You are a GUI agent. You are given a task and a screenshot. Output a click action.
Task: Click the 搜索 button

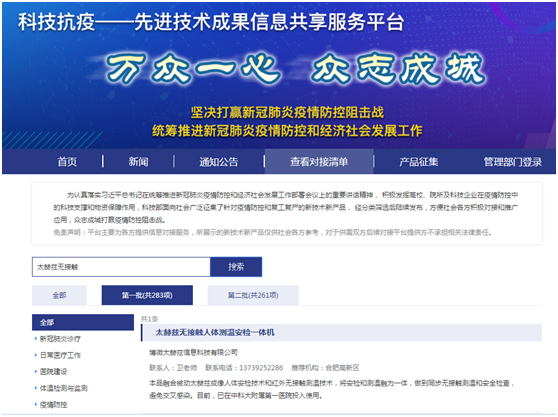pyautogui.click(x=236, y=267)
